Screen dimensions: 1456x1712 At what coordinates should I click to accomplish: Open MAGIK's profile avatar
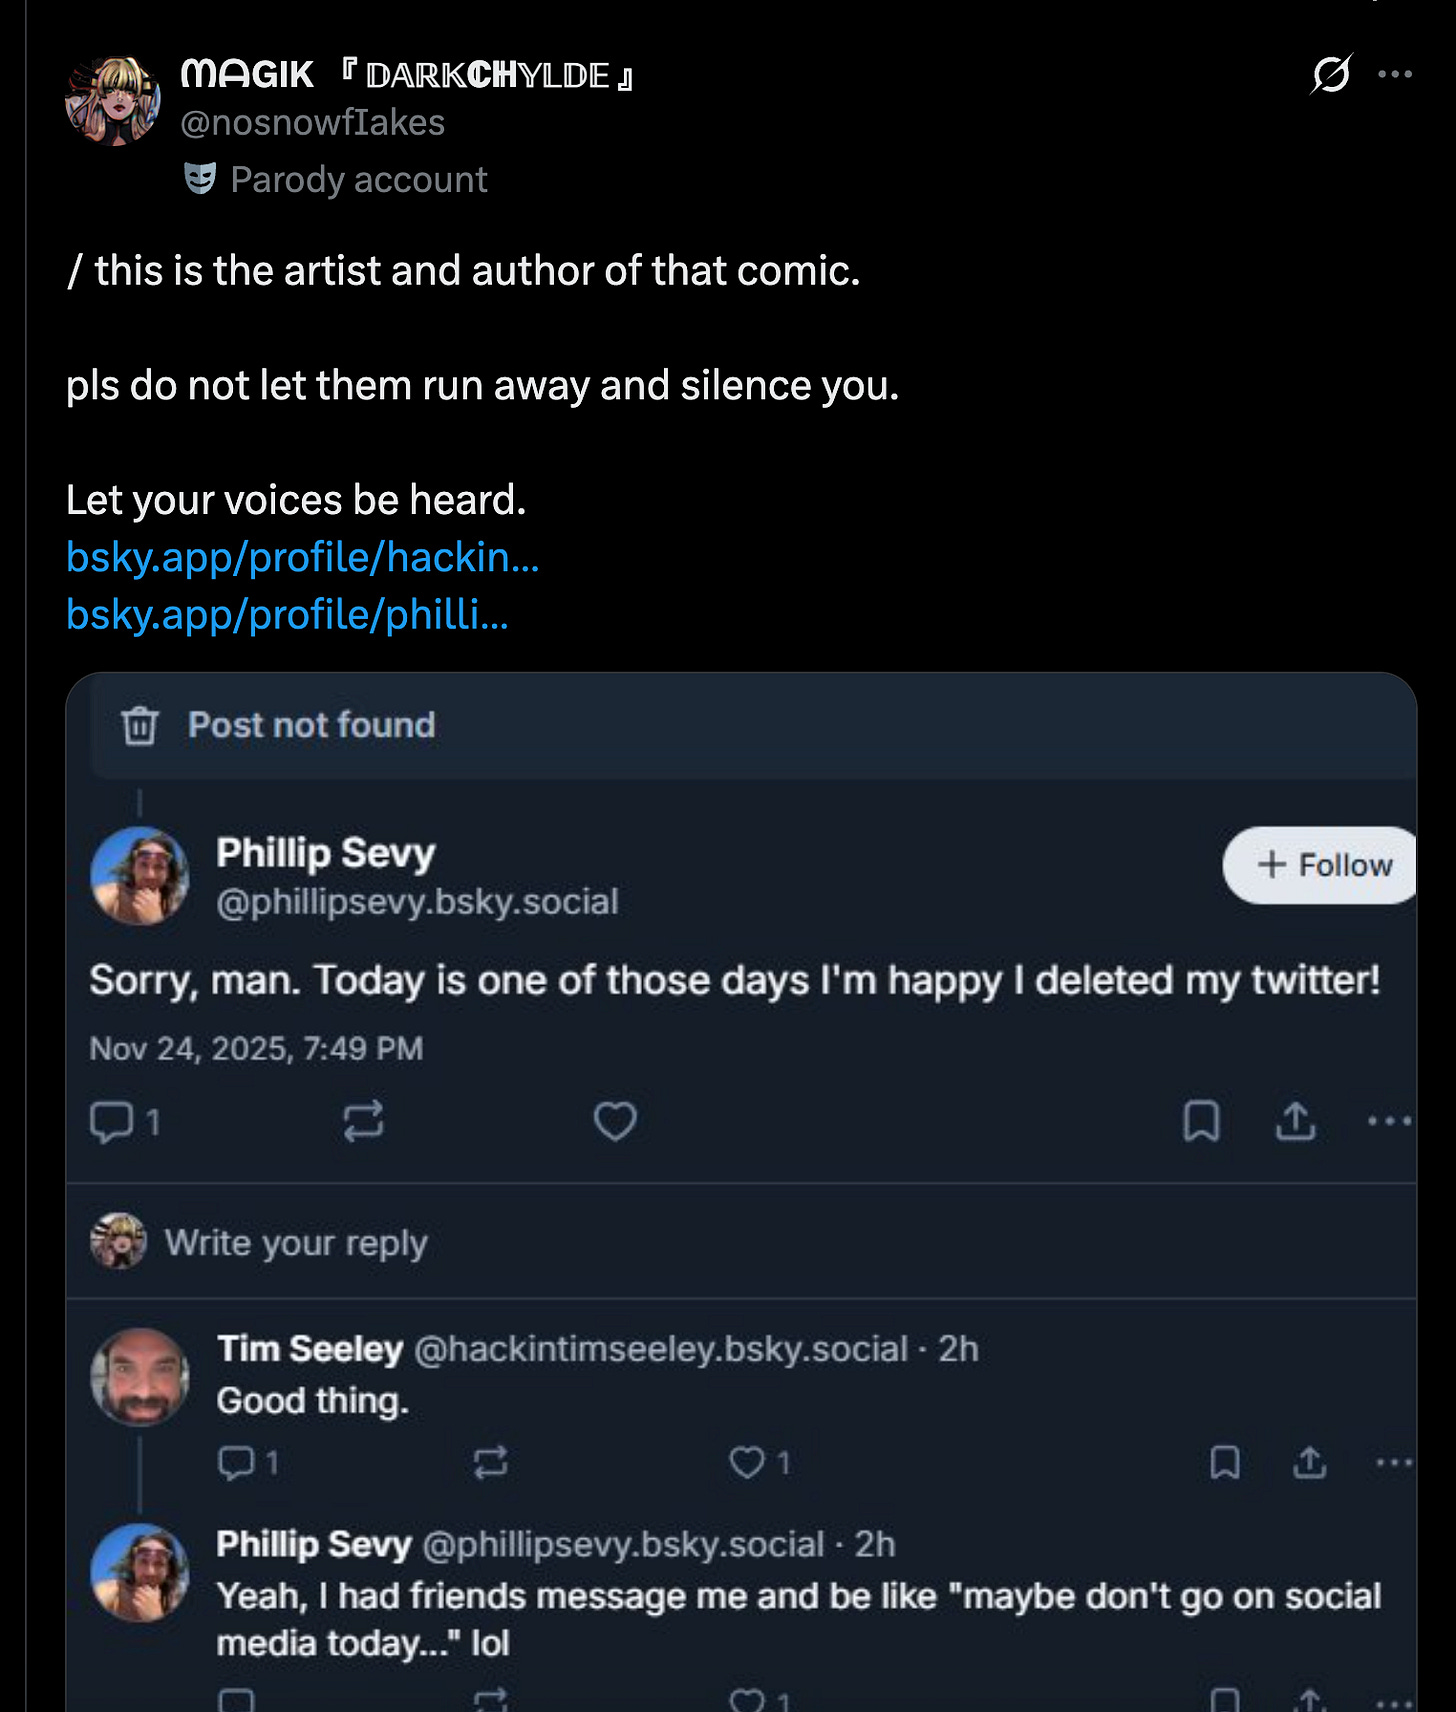point(112,101)
